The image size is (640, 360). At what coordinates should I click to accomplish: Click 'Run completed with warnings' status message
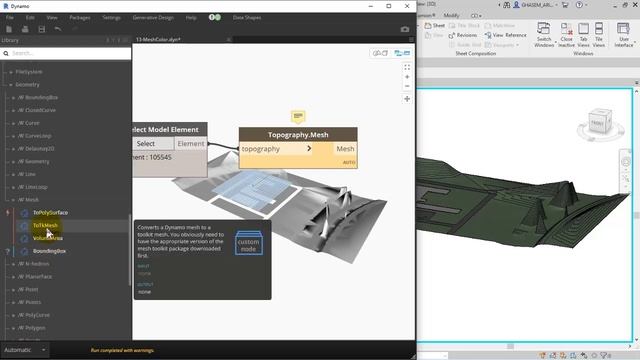[x=122, y=350]
